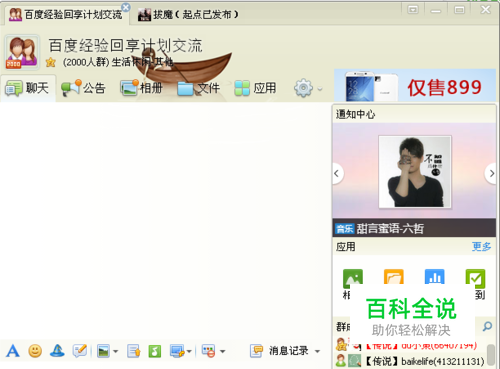The width and height of the screenshot is (500, 369).
Task: Click into the chat message area
Action: (165, 220)
